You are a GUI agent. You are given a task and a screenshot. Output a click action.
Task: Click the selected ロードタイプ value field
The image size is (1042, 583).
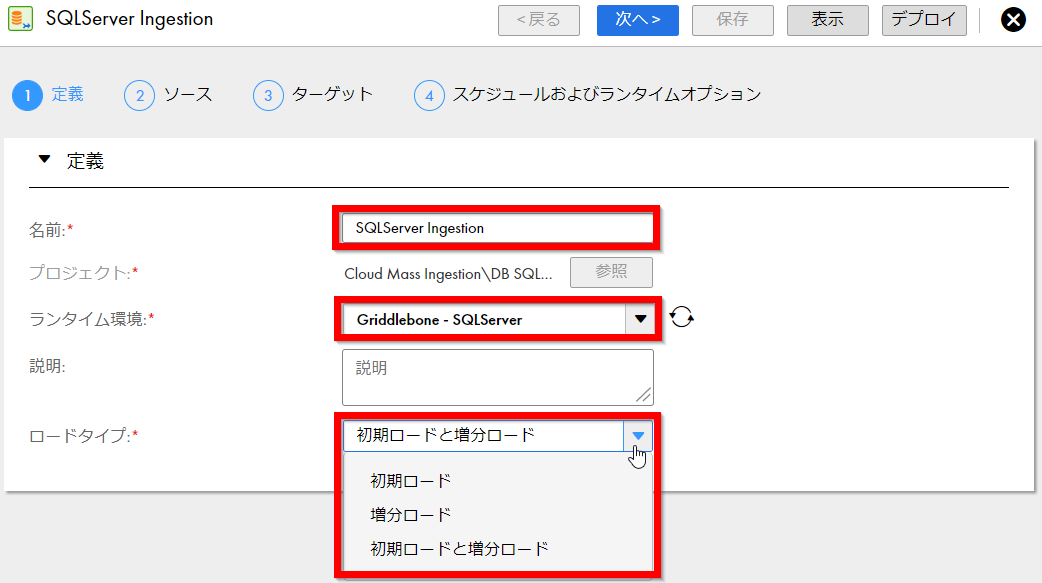[x=483, y=435]
